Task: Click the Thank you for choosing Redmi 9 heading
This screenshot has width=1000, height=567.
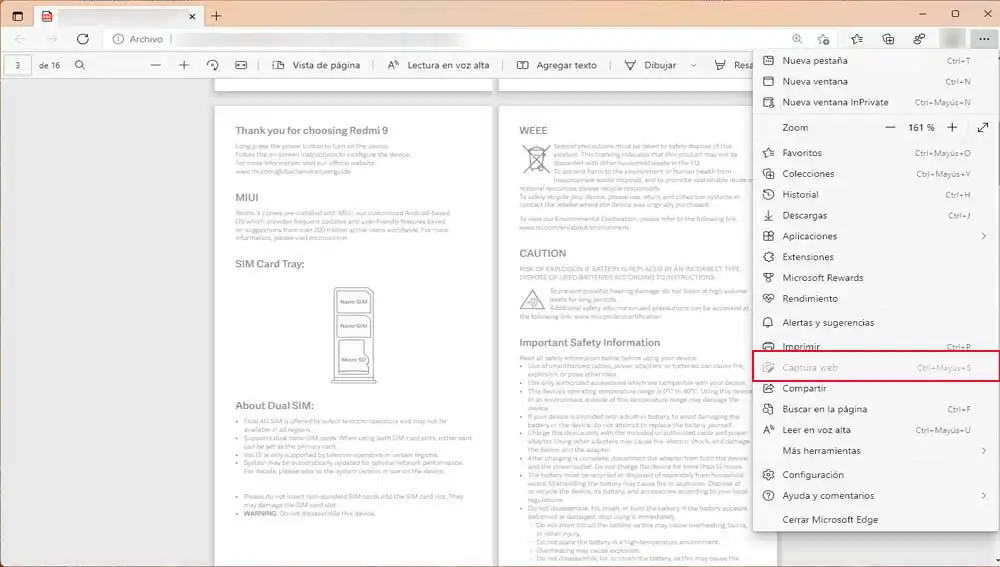Action: (311, 131)
